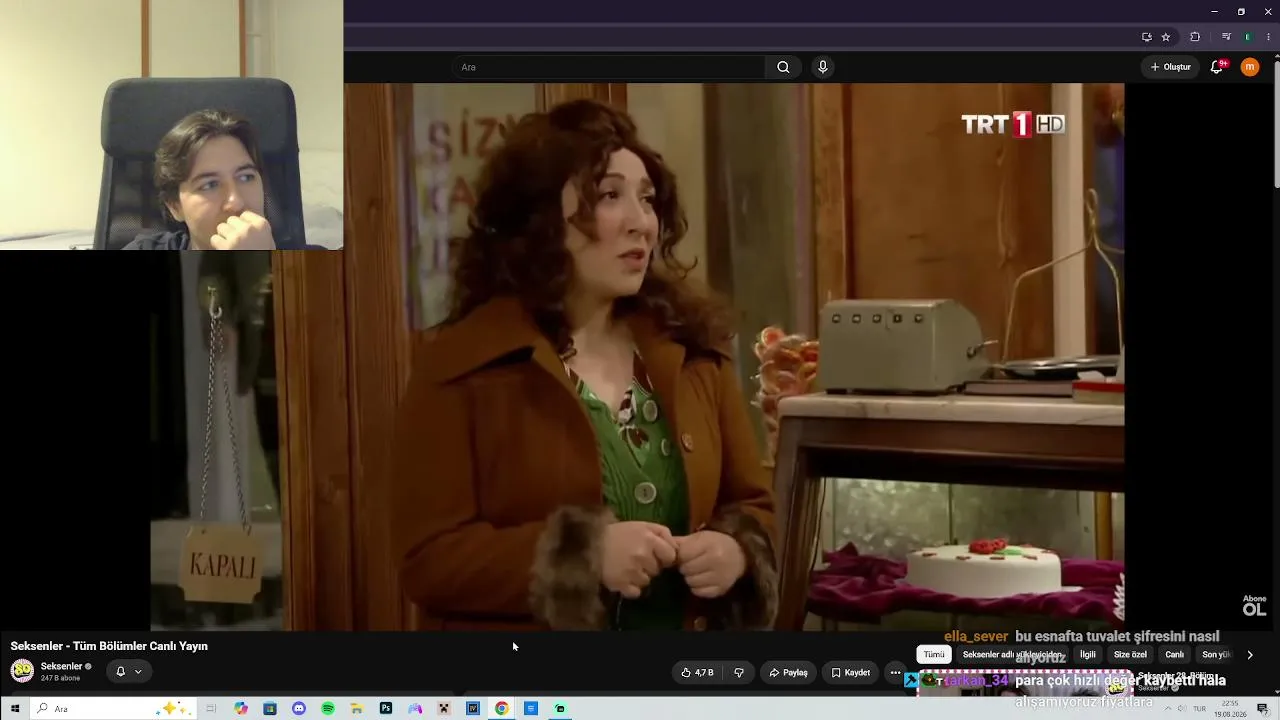
Task: Click the 247 B abone subscriber count
Action: click(x=60, y=678)
